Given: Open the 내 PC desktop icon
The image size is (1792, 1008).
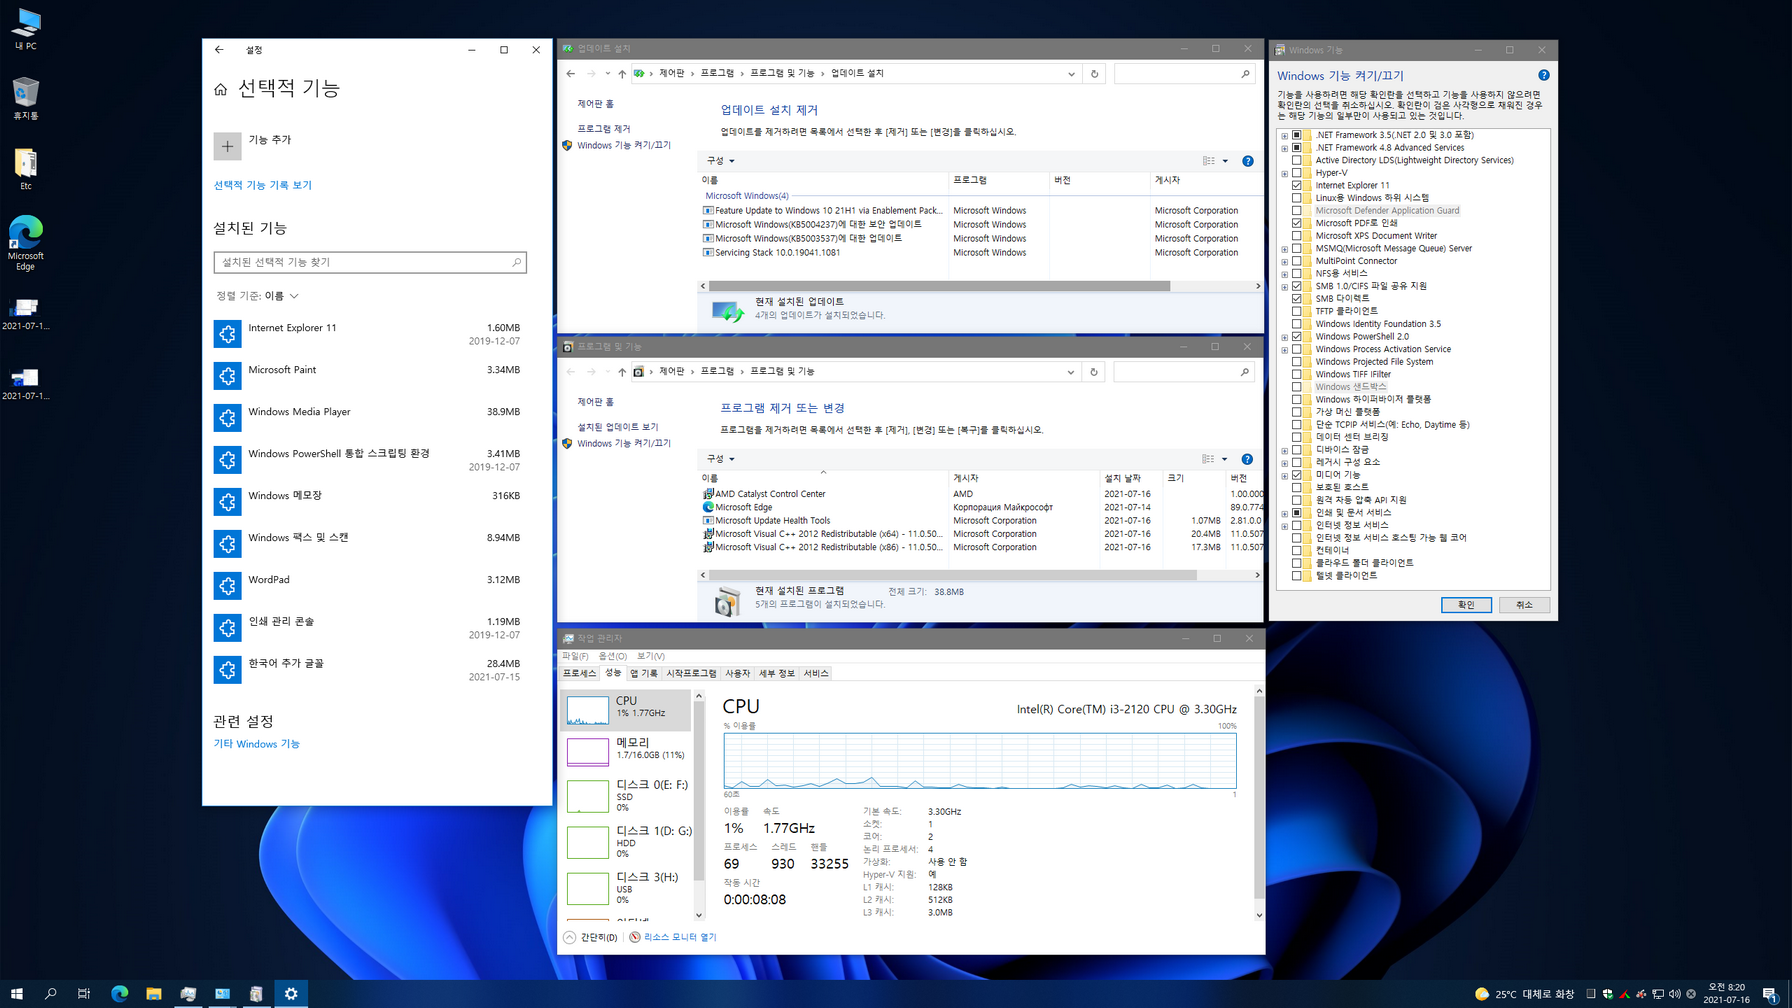Looking at the screenshot, I should click(x=25, y=29).
